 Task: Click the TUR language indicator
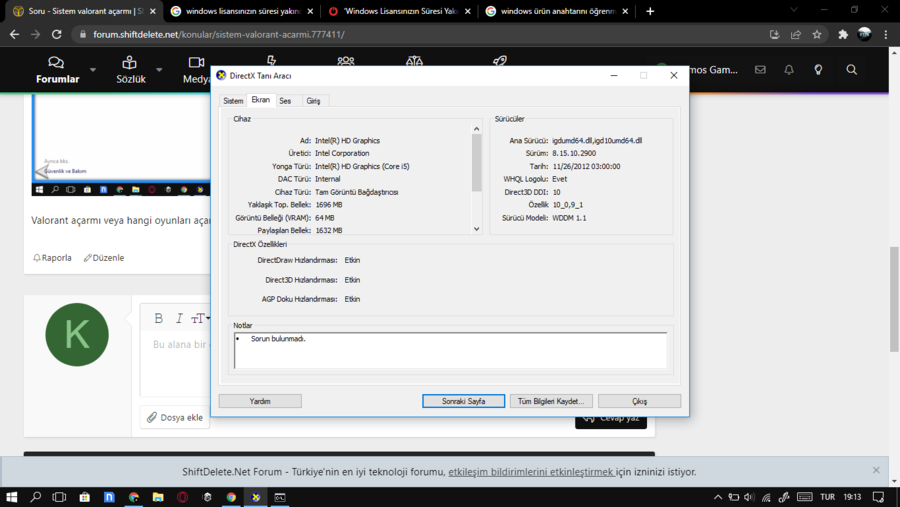pos(827,497)
